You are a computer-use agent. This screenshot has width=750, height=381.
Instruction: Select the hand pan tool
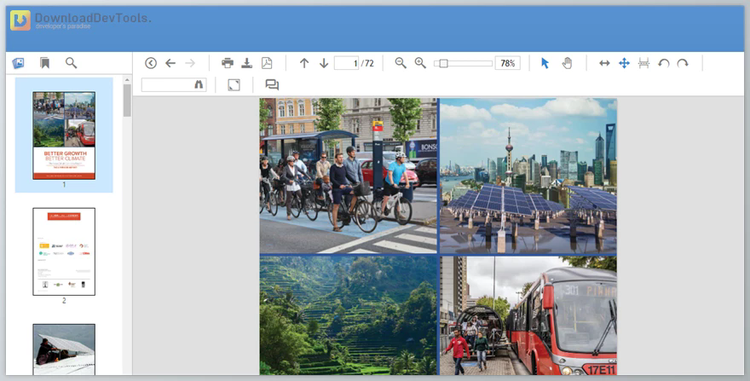tap(567, 63)
